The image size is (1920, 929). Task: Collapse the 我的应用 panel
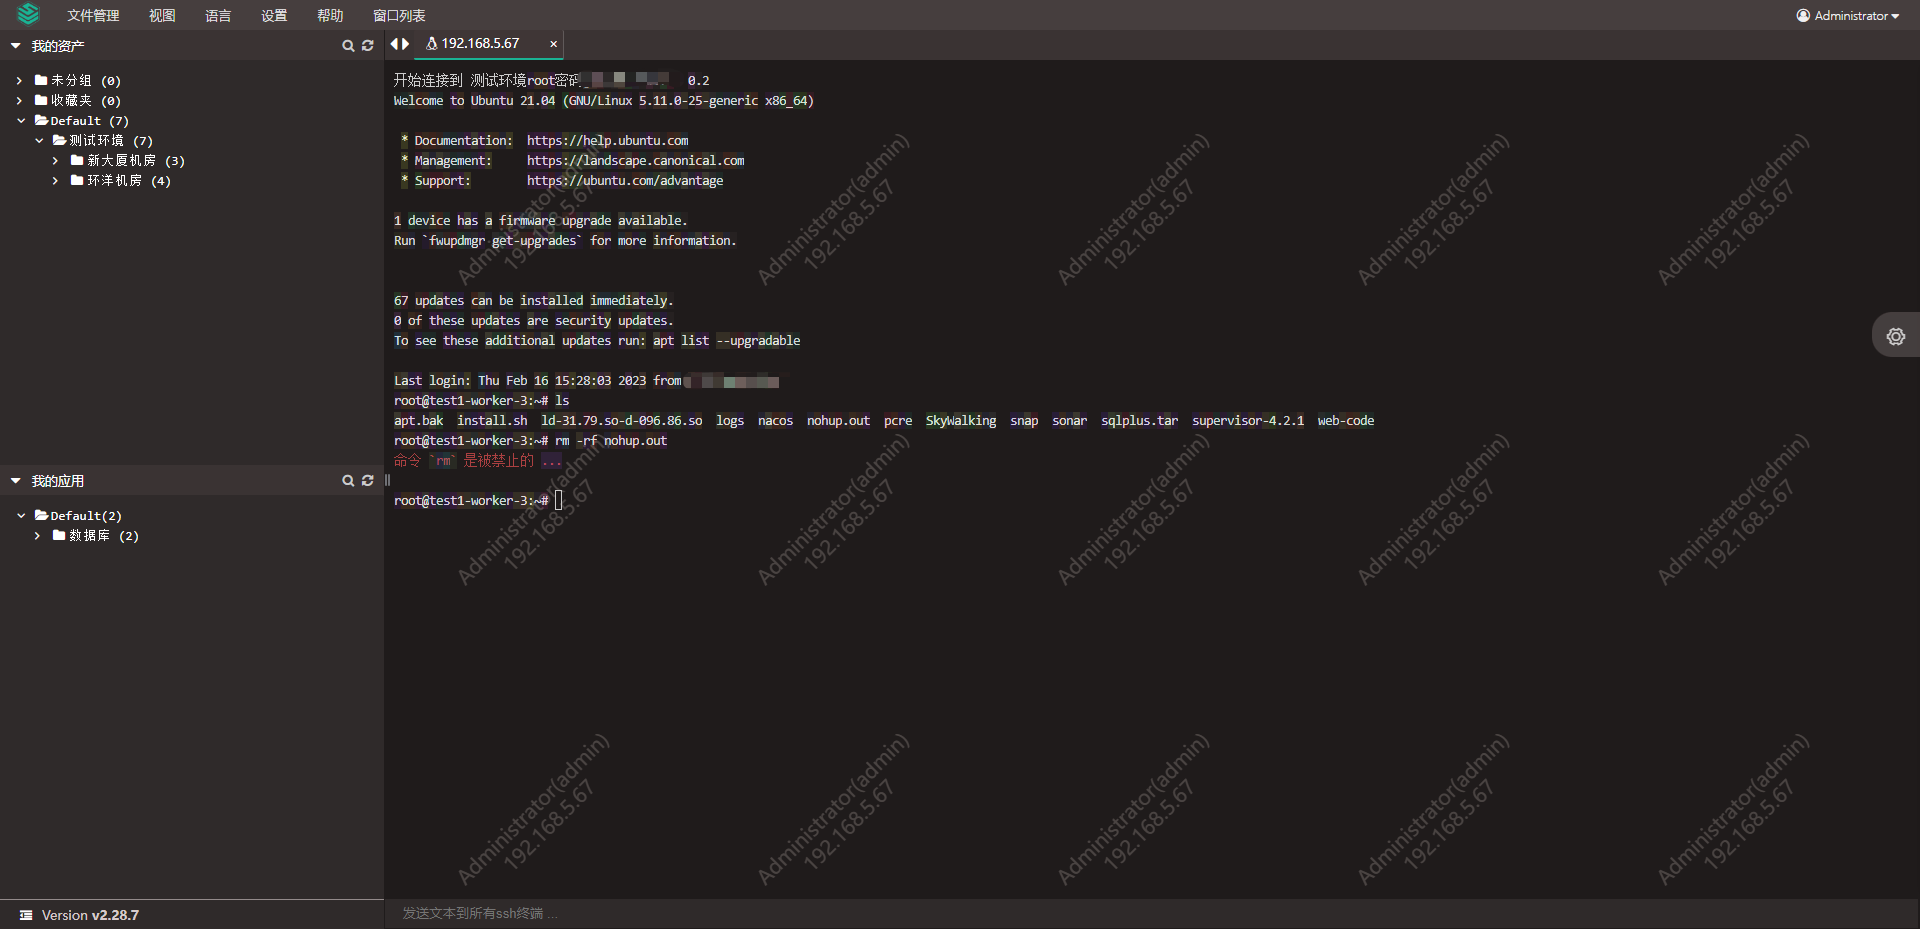15,480
